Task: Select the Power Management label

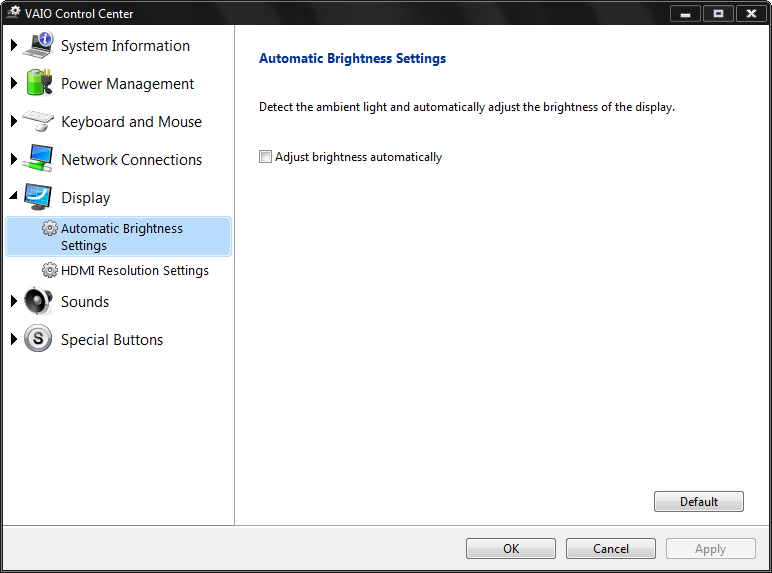Action: click(127, 84)
